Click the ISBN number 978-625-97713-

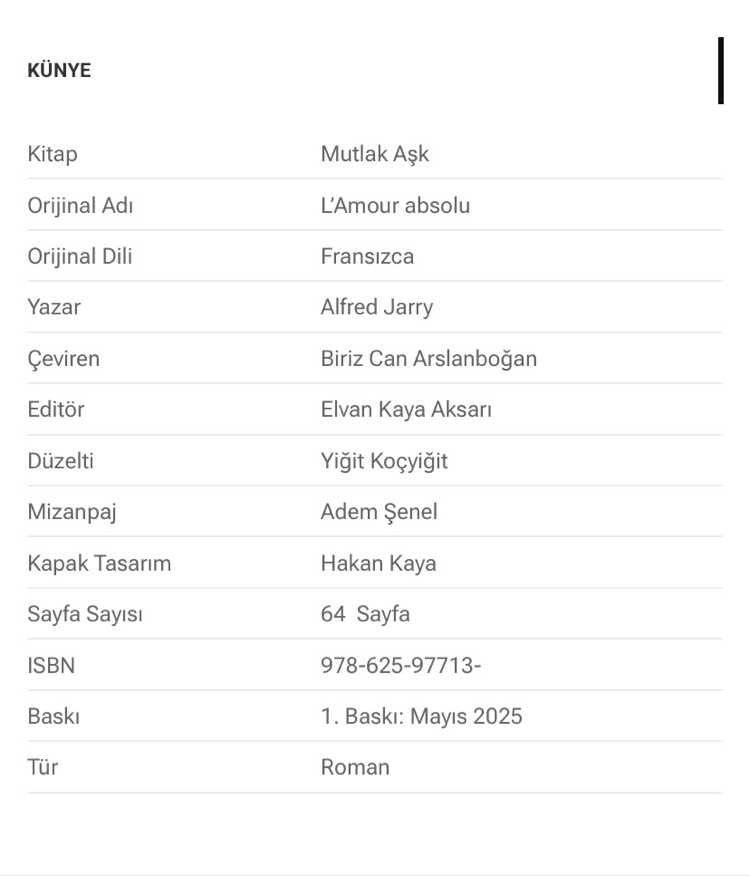click(401, 666)
